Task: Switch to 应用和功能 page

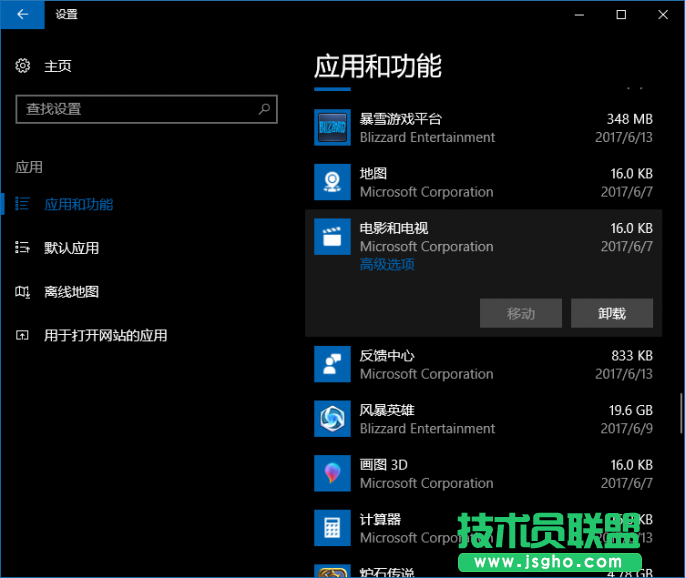Action: pos(79,204)
